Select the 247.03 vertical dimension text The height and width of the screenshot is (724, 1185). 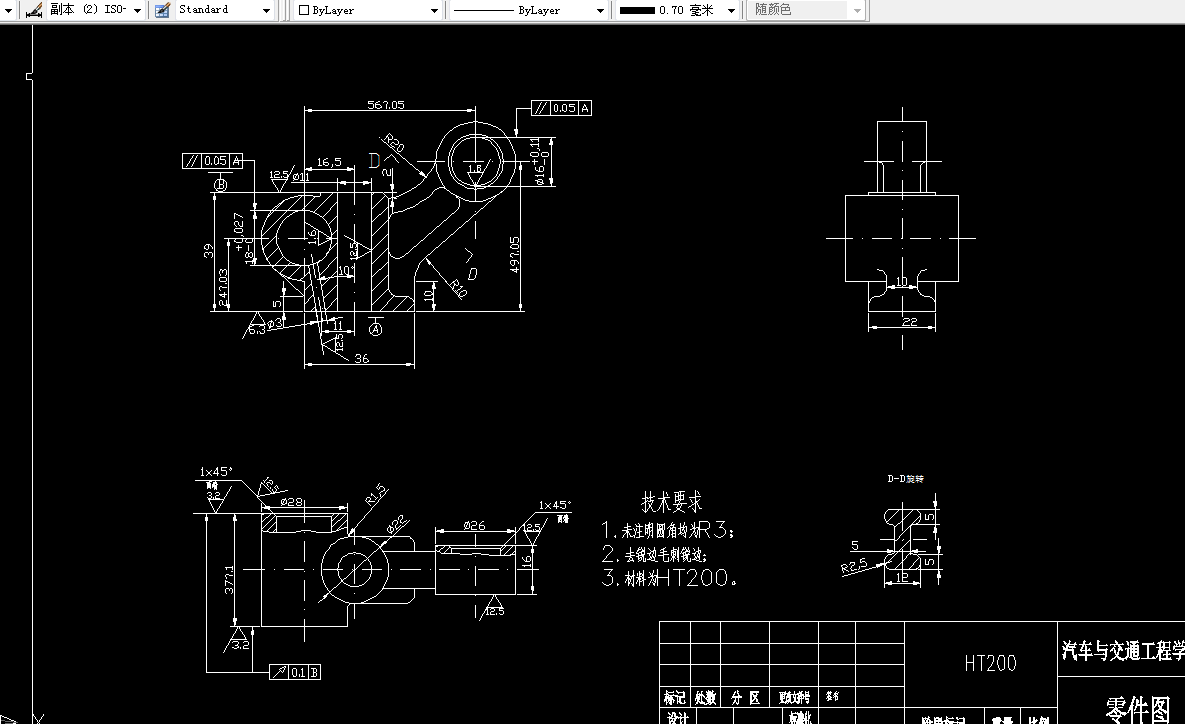point(223,287)
